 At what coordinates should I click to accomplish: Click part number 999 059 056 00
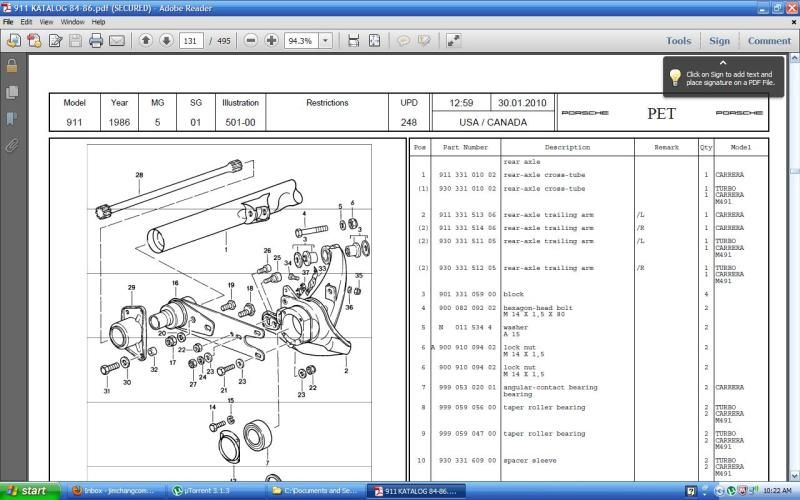click(x=467, y=408)
